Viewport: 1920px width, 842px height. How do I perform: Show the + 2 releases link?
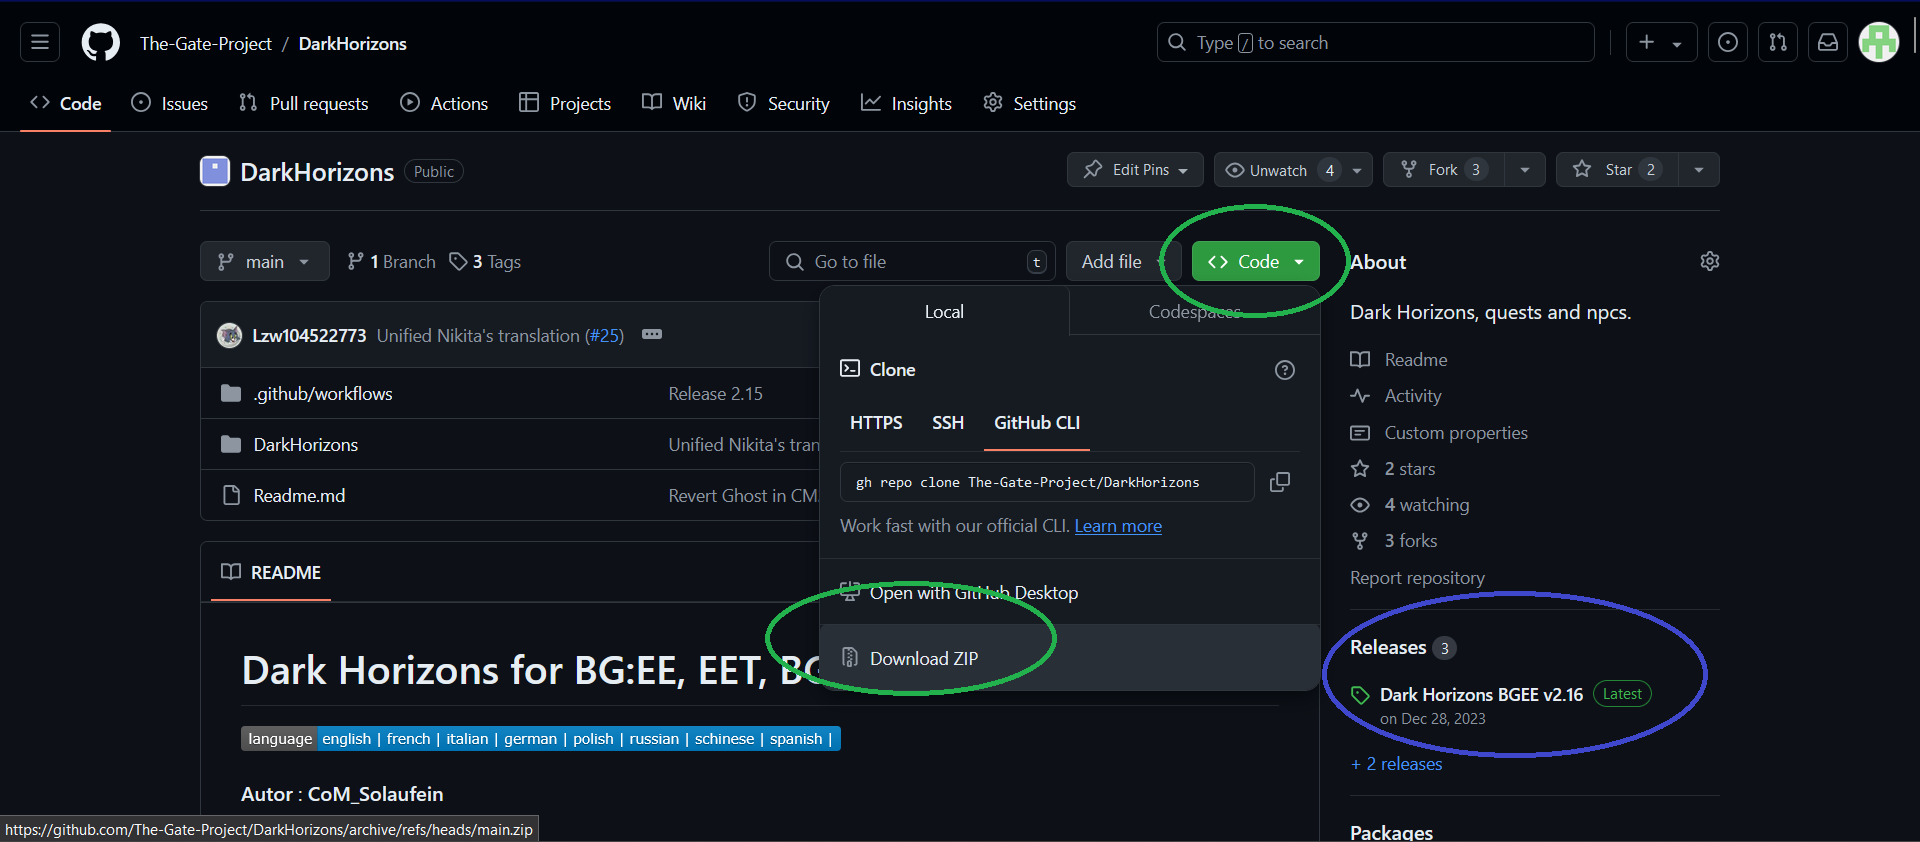pos(1397,764)
